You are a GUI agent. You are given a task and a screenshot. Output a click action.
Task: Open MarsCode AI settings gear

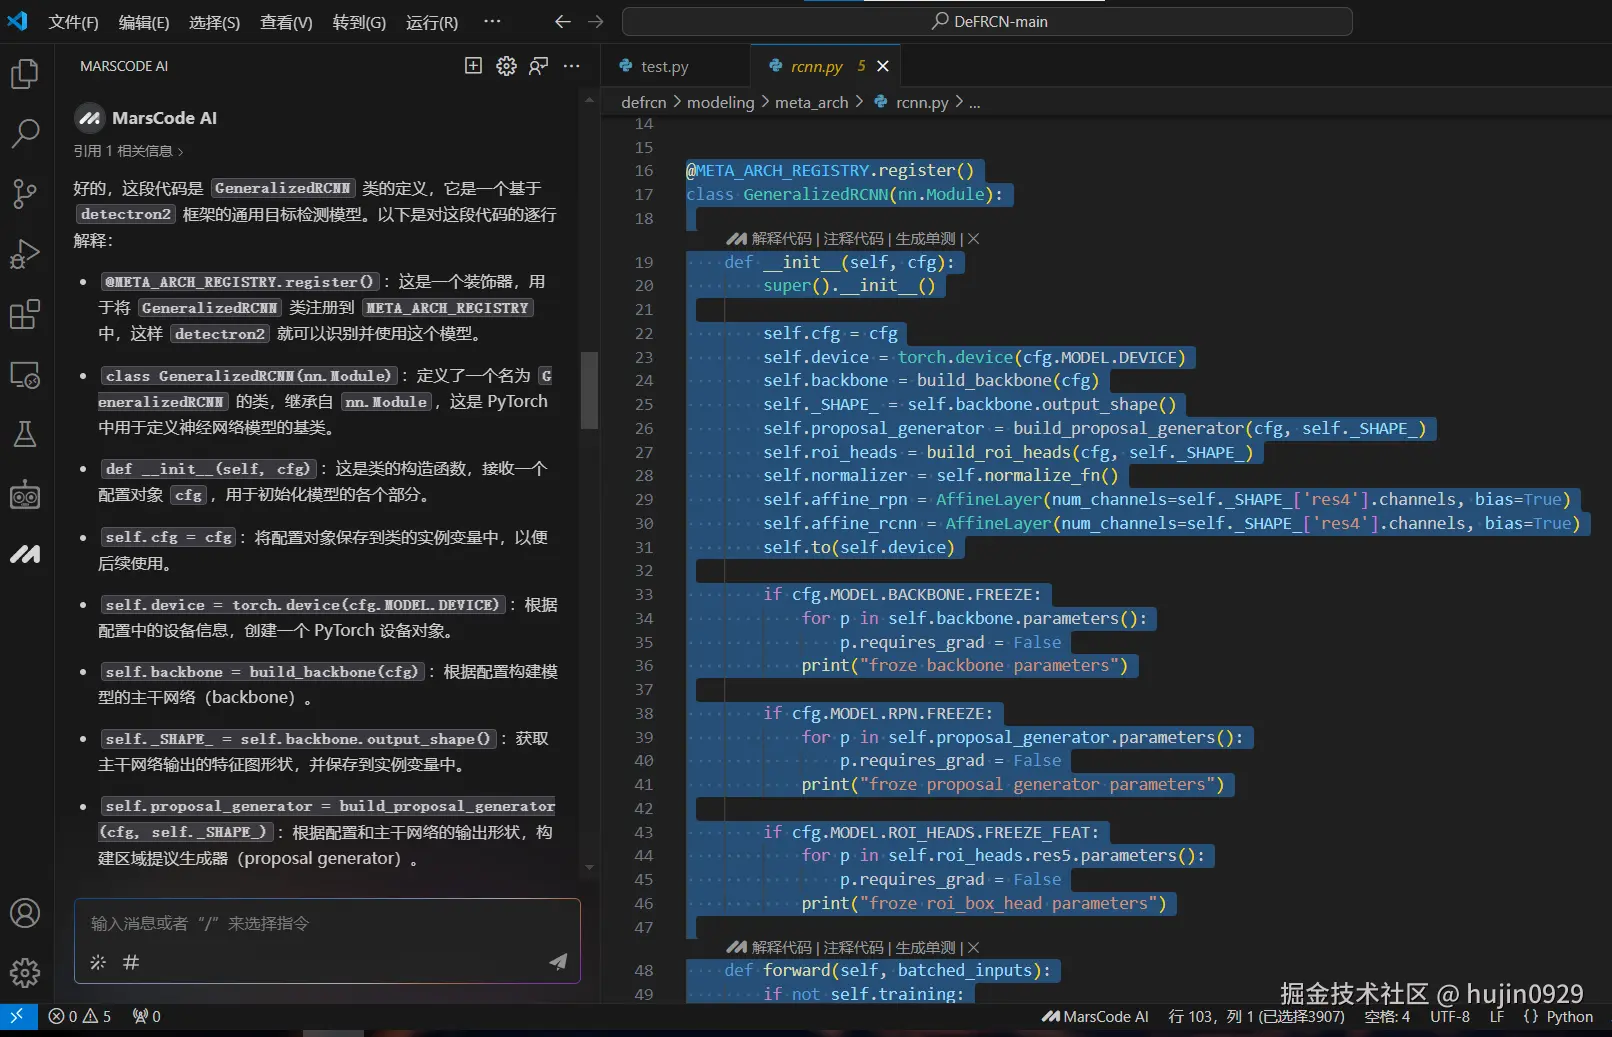[x=506, y=66]
